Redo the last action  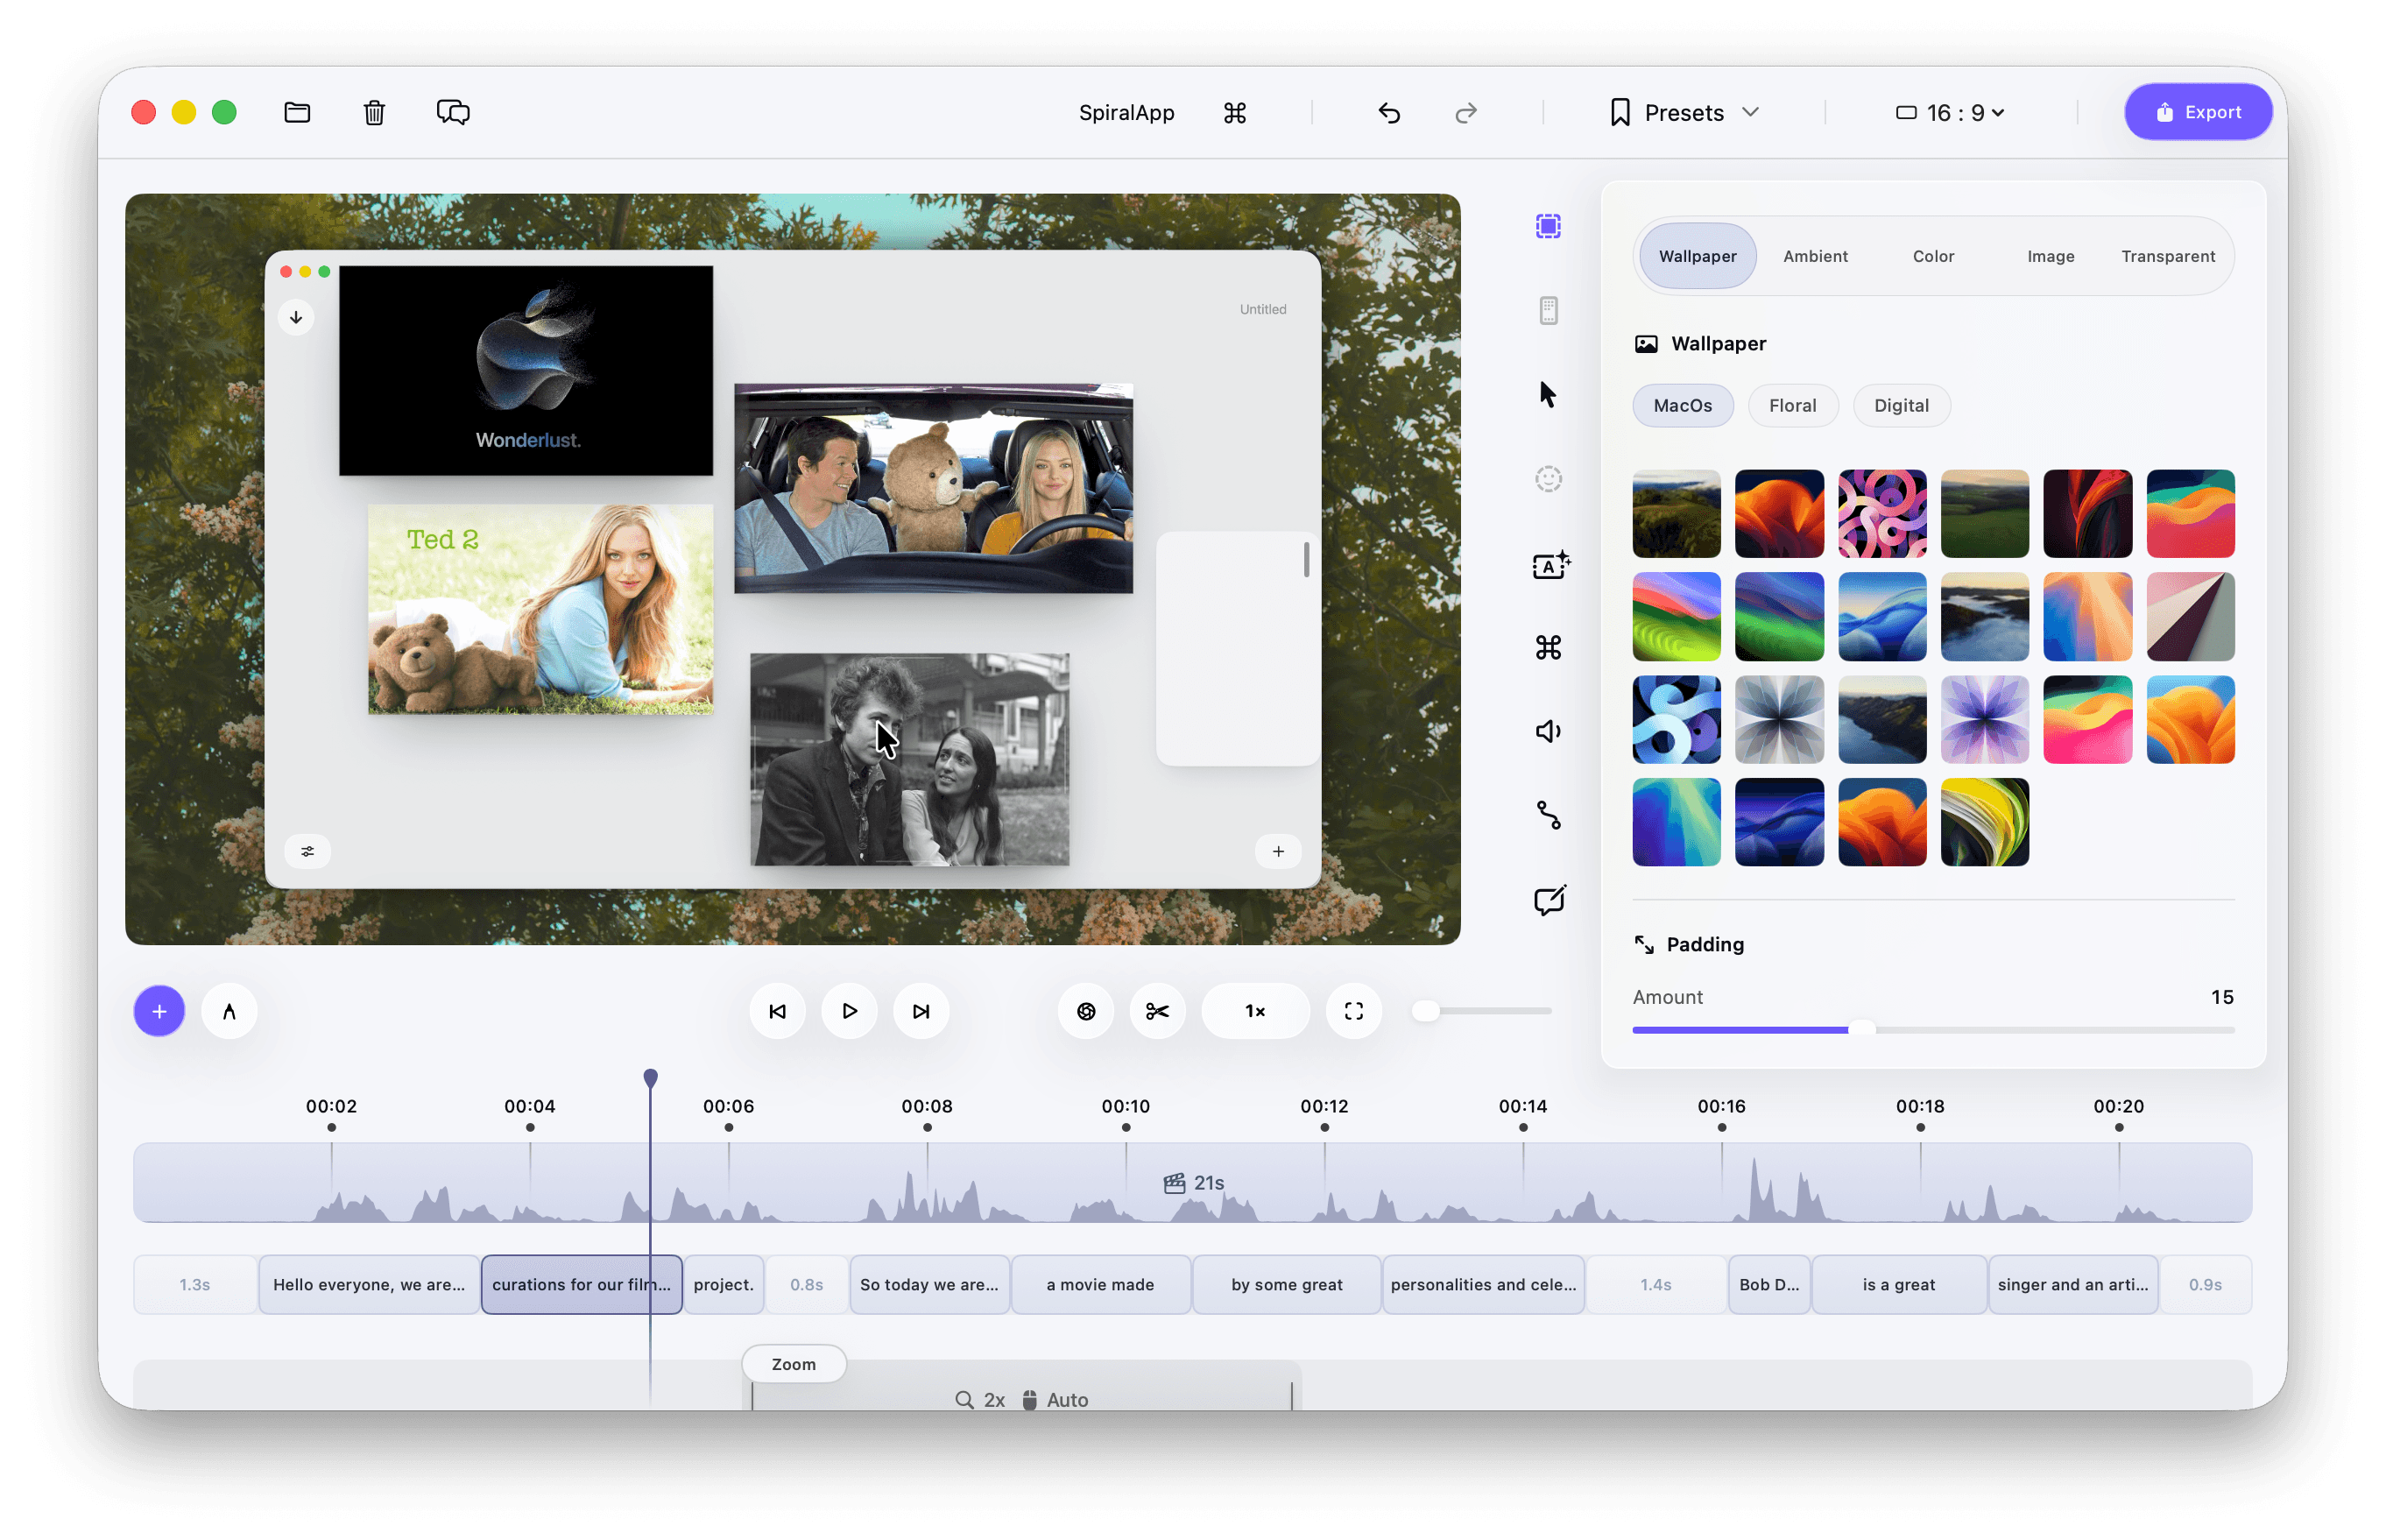(1466, 113)
